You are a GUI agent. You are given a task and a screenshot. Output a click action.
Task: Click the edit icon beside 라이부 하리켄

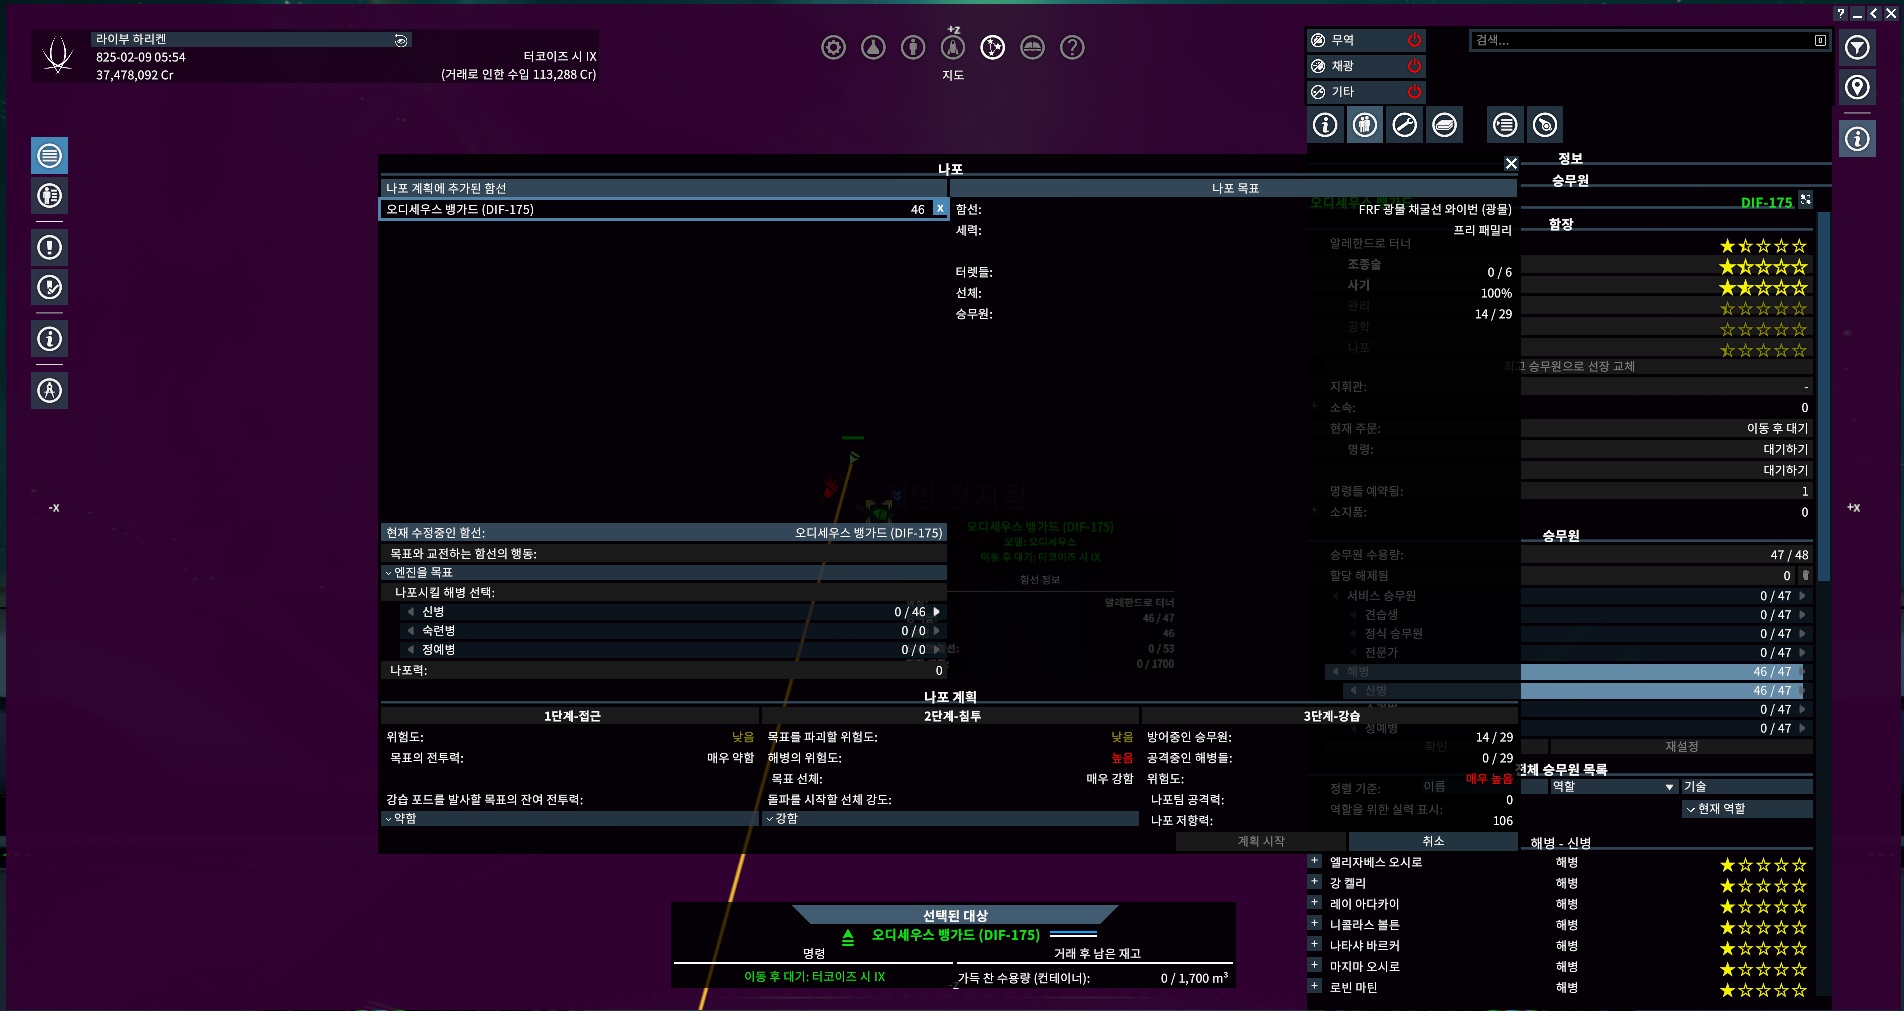pyautogui.click(x=401, y=40)
